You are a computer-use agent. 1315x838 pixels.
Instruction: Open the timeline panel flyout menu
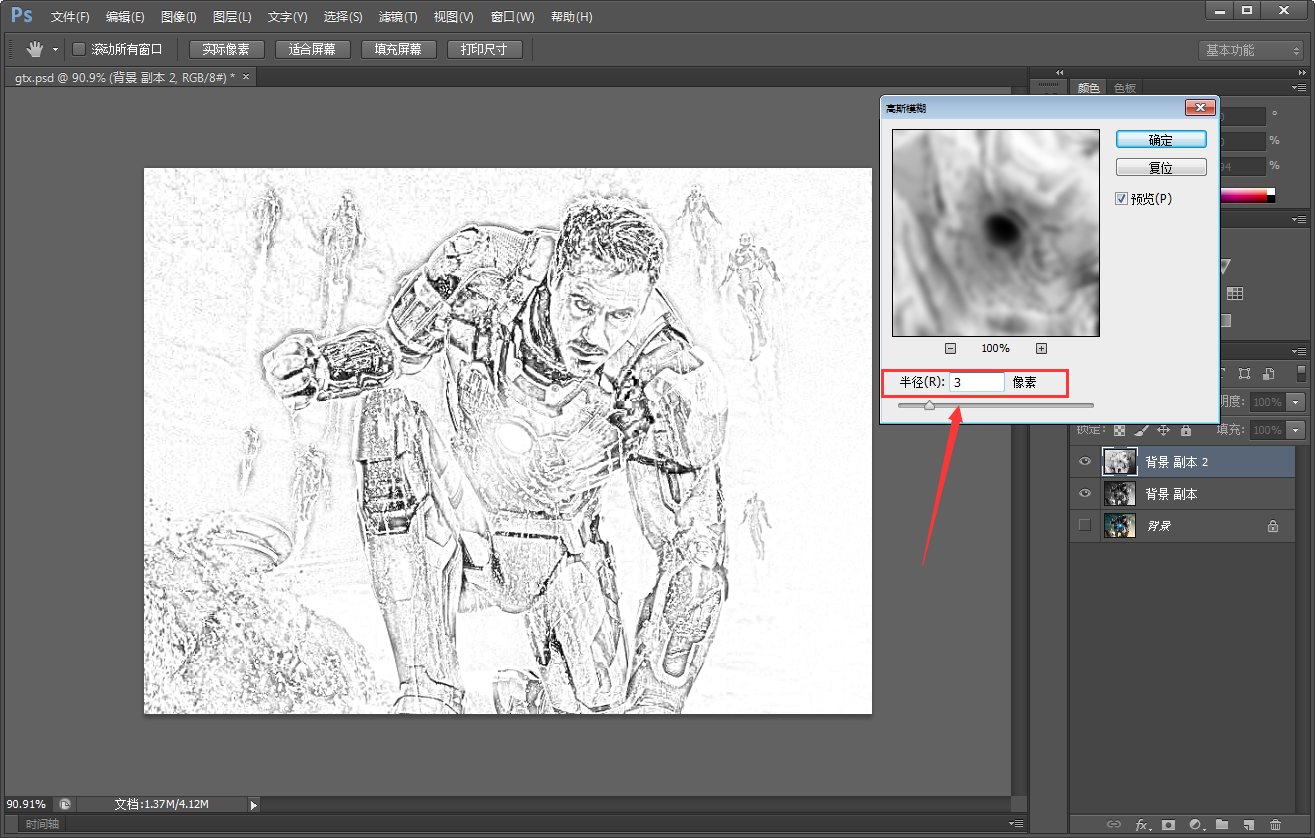click(x=1016, y=824)
